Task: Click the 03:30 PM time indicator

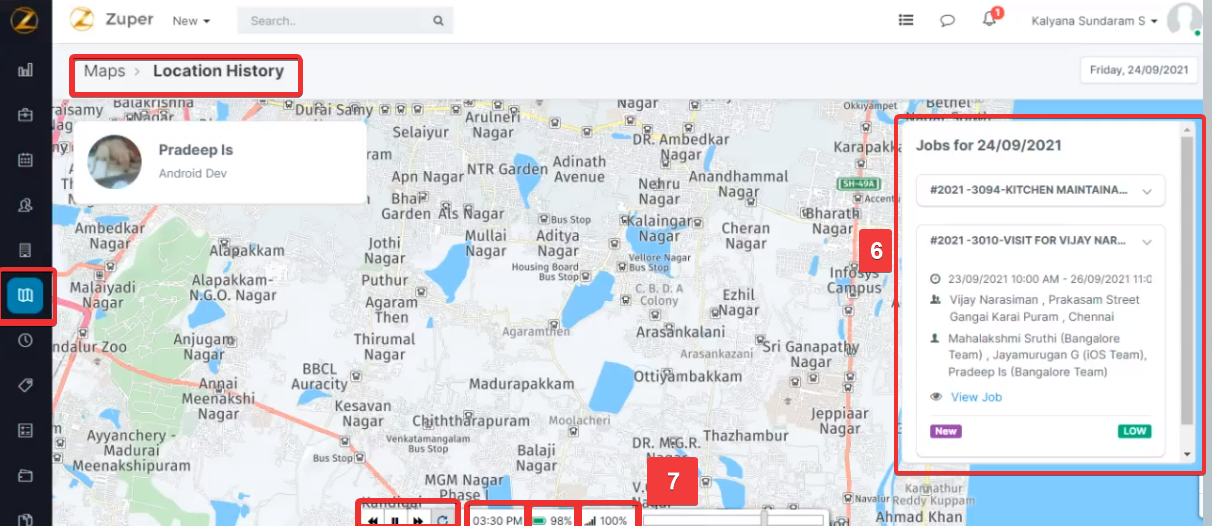Action: point(497,521)
